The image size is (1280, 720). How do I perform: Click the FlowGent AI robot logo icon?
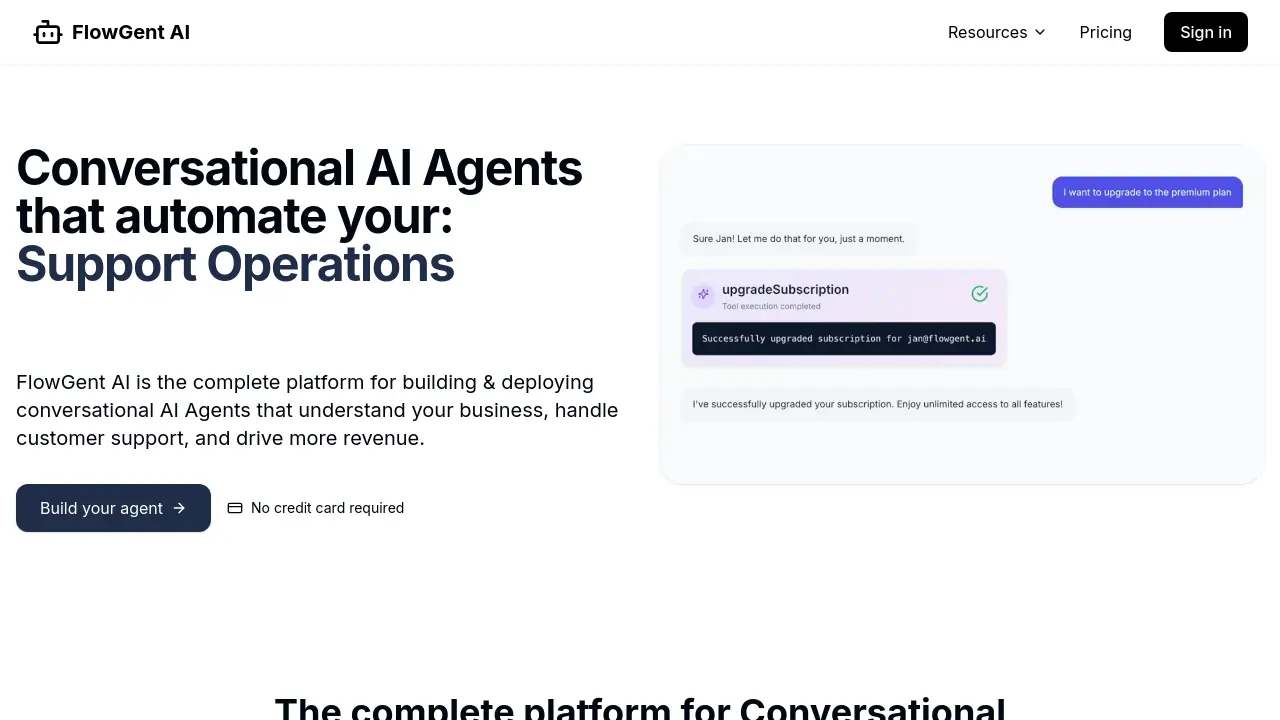(48, 32)
